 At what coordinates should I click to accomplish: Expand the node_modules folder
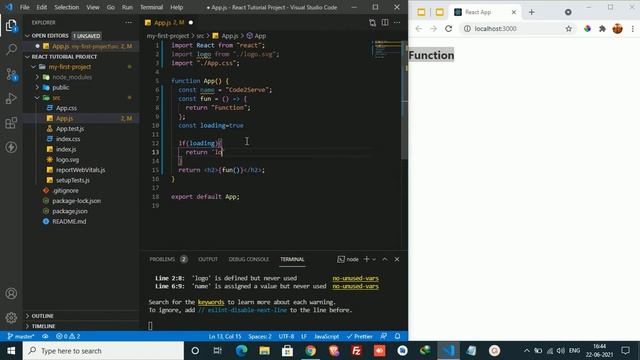[38, 77]
